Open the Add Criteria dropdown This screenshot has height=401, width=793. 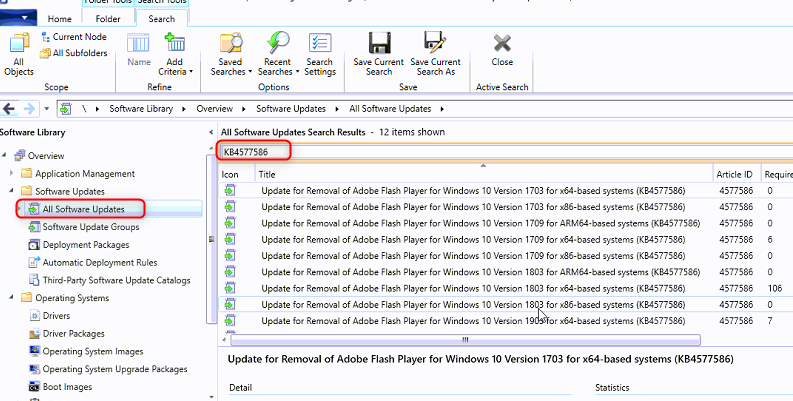175,54
